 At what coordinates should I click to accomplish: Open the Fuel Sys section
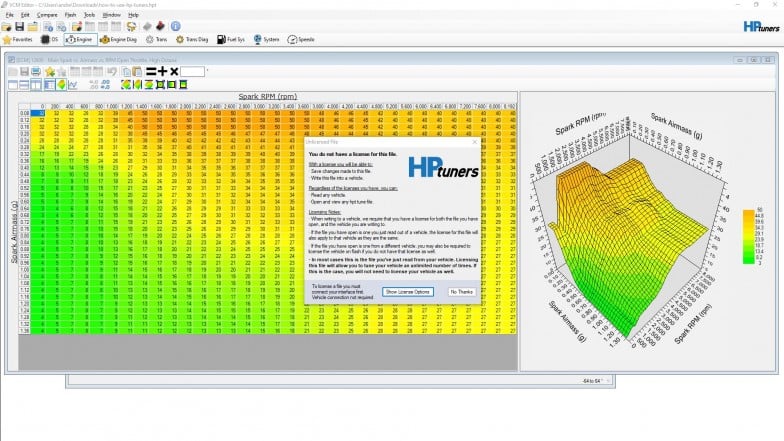click(x=231, y=40)
